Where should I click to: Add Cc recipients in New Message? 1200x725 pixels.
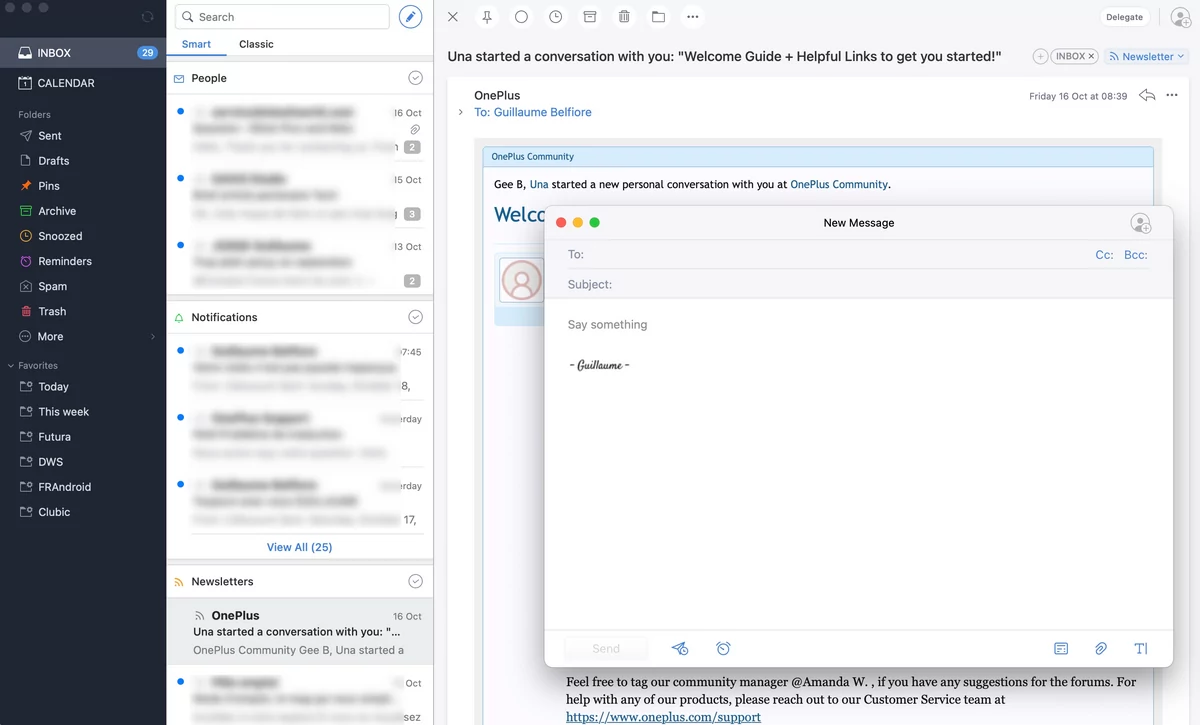click(1104, 255)
